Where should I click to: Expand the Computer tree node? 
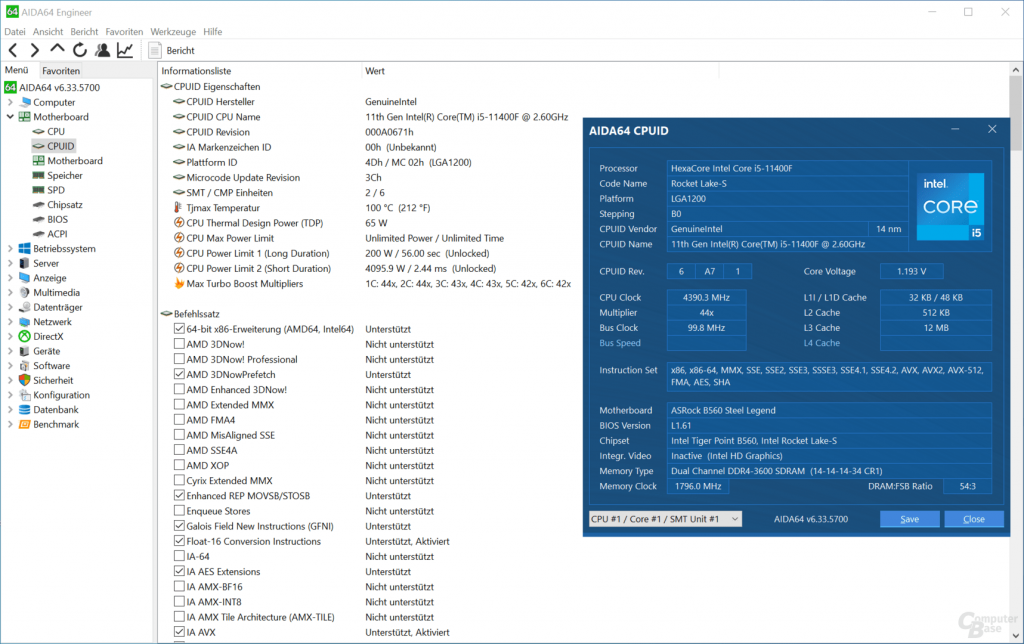[x=10, y=102]
